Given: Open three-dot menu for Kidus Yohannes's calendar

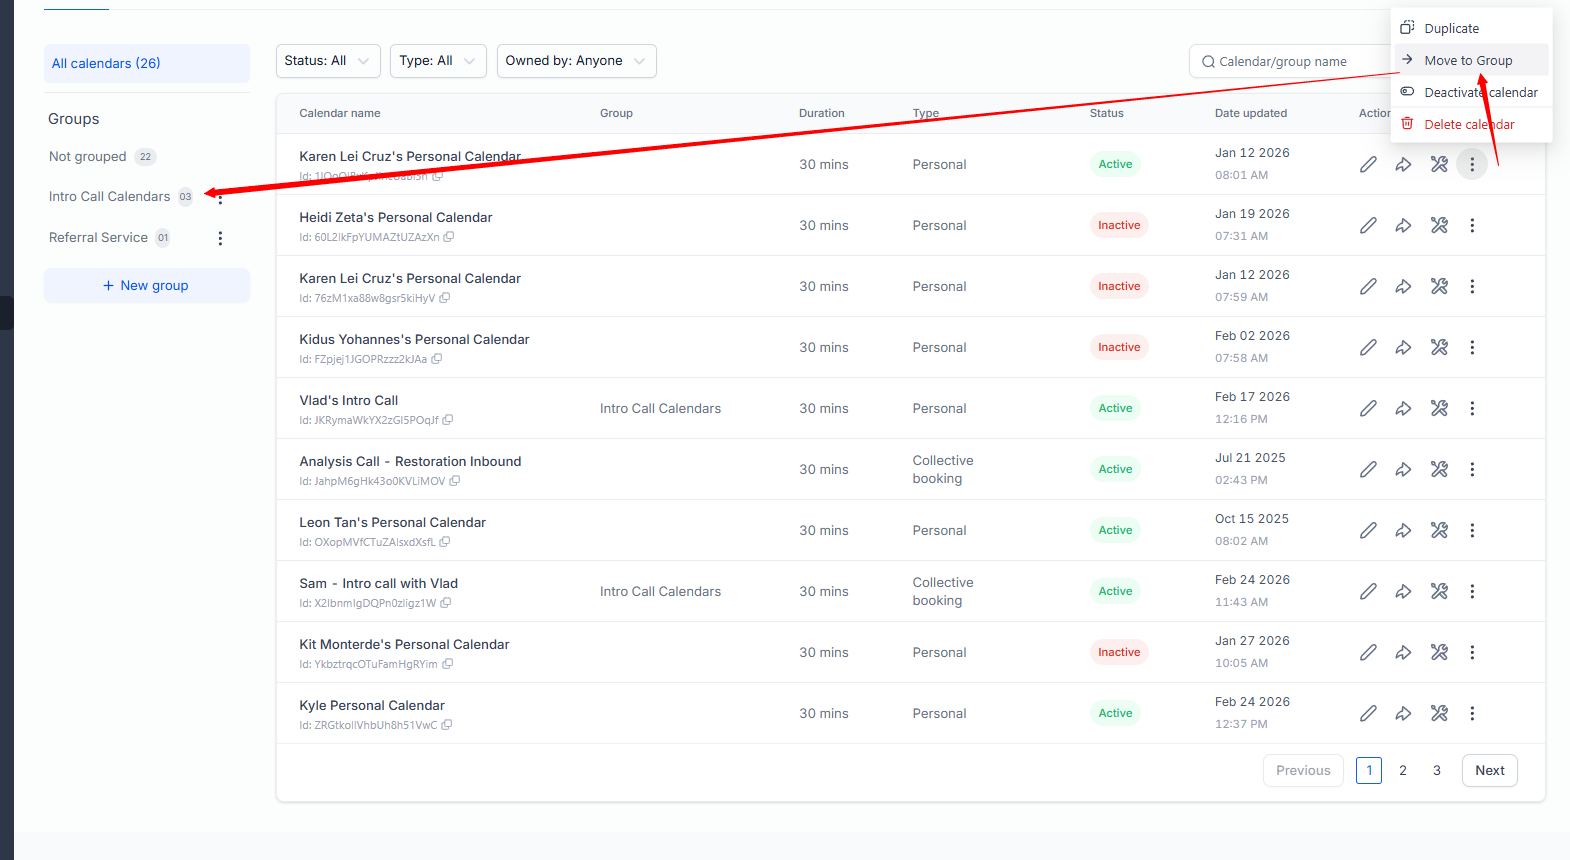Looking at the screenshot, I should tap(1471, 348).
